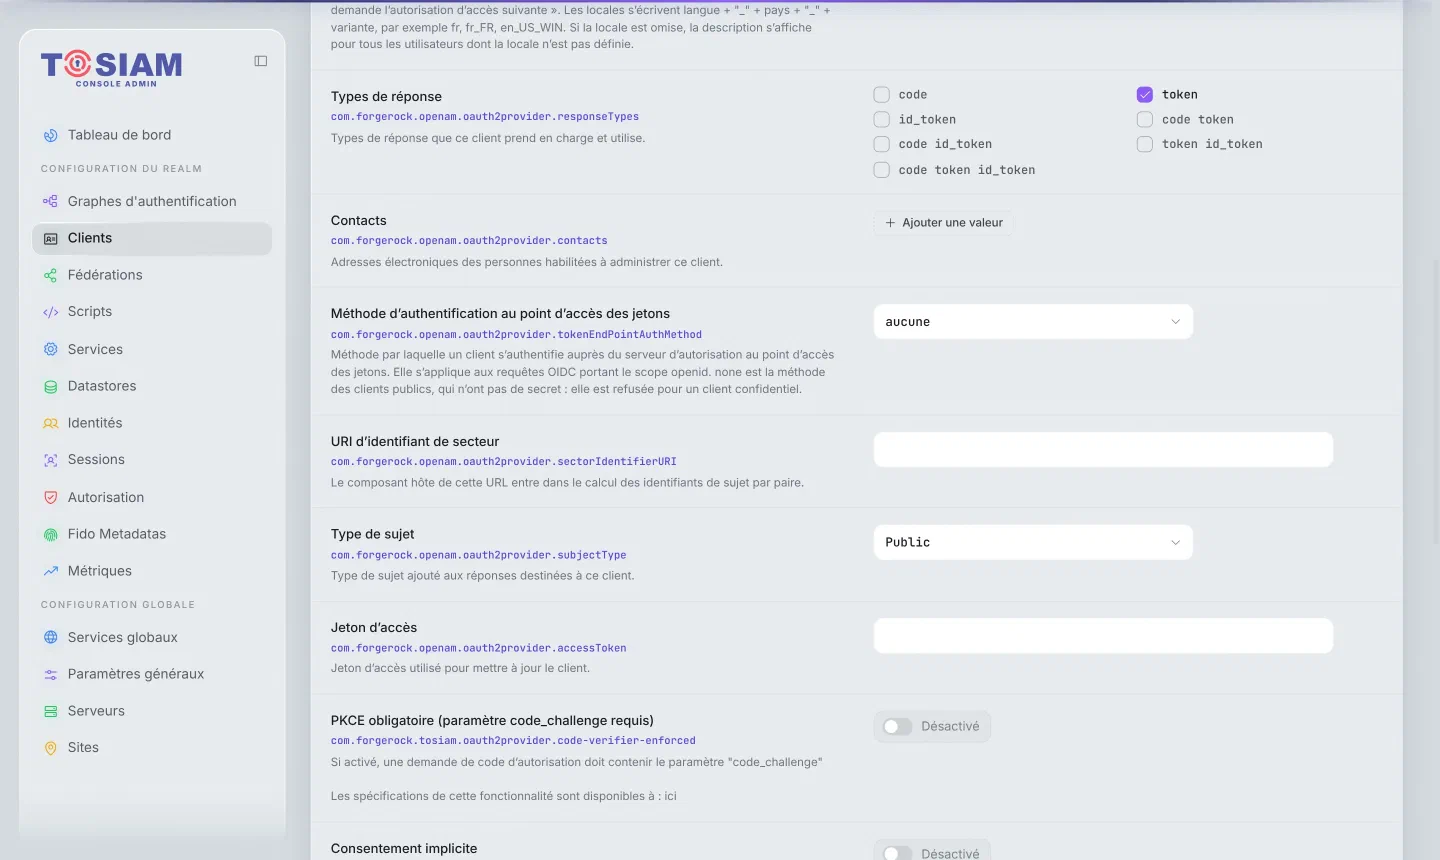This screenshot has height=860, width=1440.
Task: Open the Type de sujet dropdown
Action: [x=1033, y=542]
